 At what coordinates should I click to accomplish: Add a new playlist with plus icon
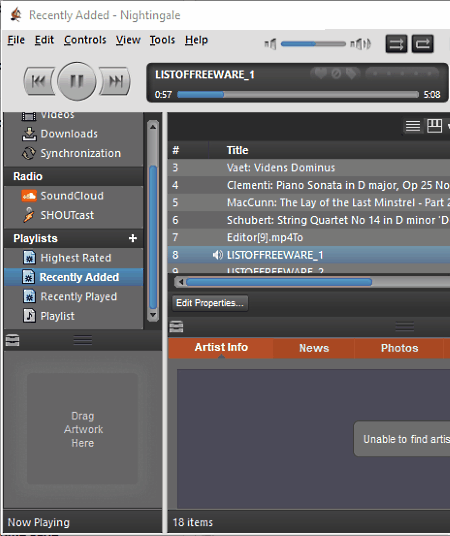click(x=133, y=238)
